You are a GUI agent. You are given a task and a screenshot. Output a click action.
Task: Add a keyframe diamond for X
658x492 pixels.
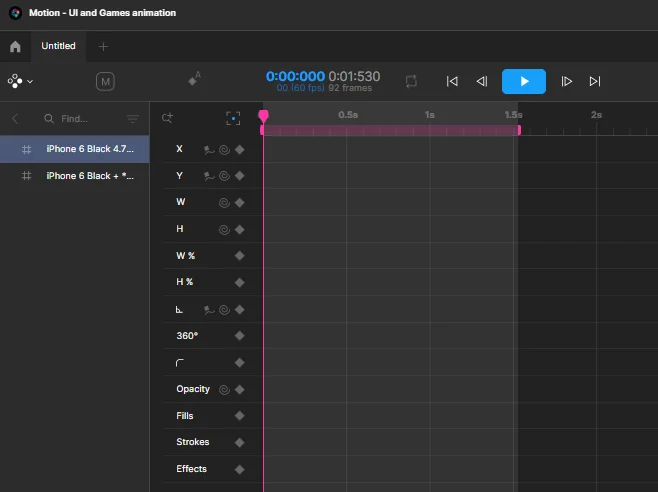click(240, 149)
